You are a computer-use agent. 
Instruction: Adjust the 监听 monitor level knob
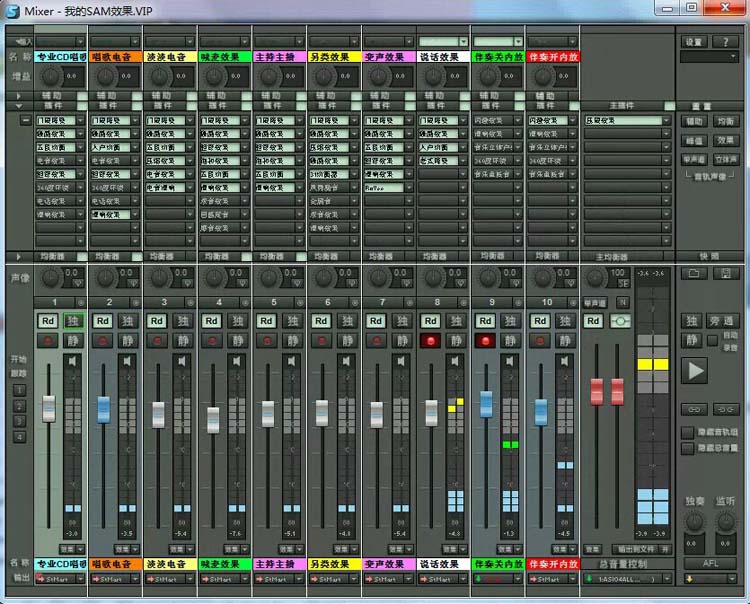pos(726,522)
